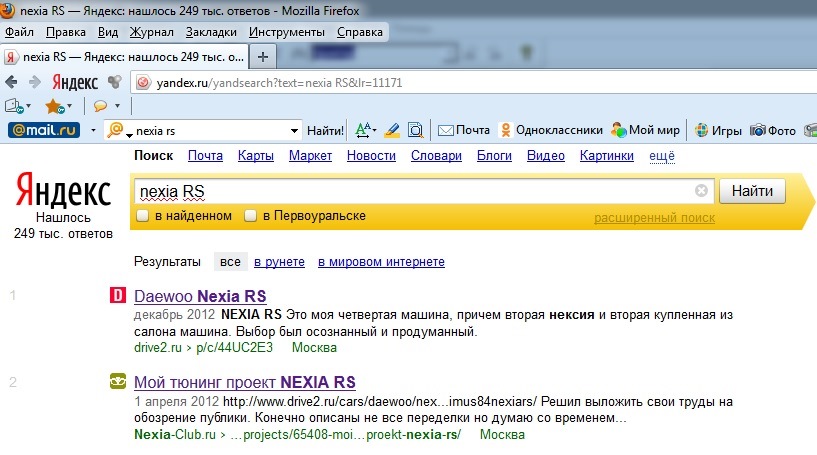The width and height of the screenshot is (817, 455).
Task: Clear the Yandex search field with X
Action: click(701, 191)
